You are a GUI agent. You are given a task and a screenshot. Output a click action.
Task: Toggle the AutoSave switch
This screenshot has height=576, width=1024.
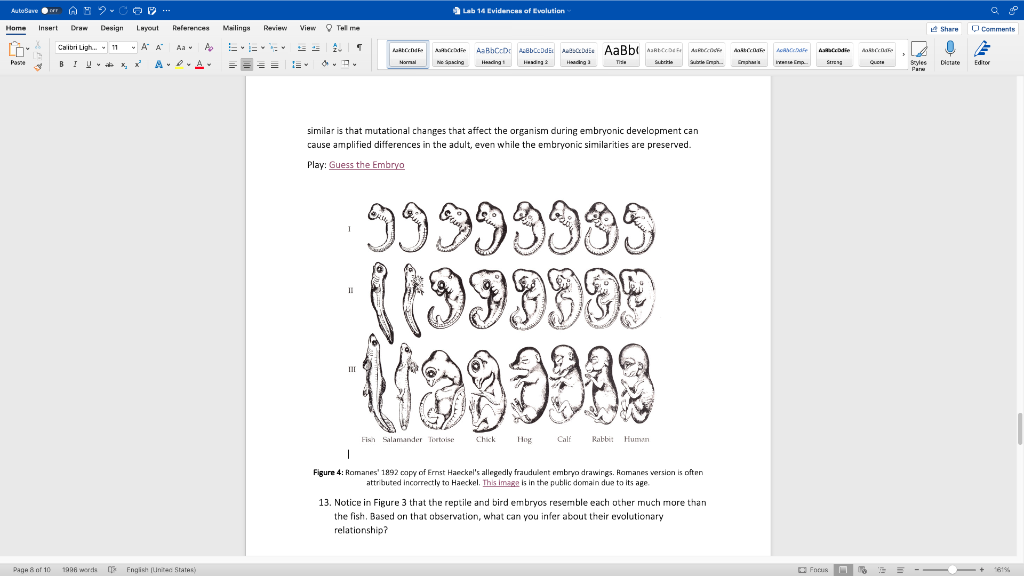click(x=50, y=10)
